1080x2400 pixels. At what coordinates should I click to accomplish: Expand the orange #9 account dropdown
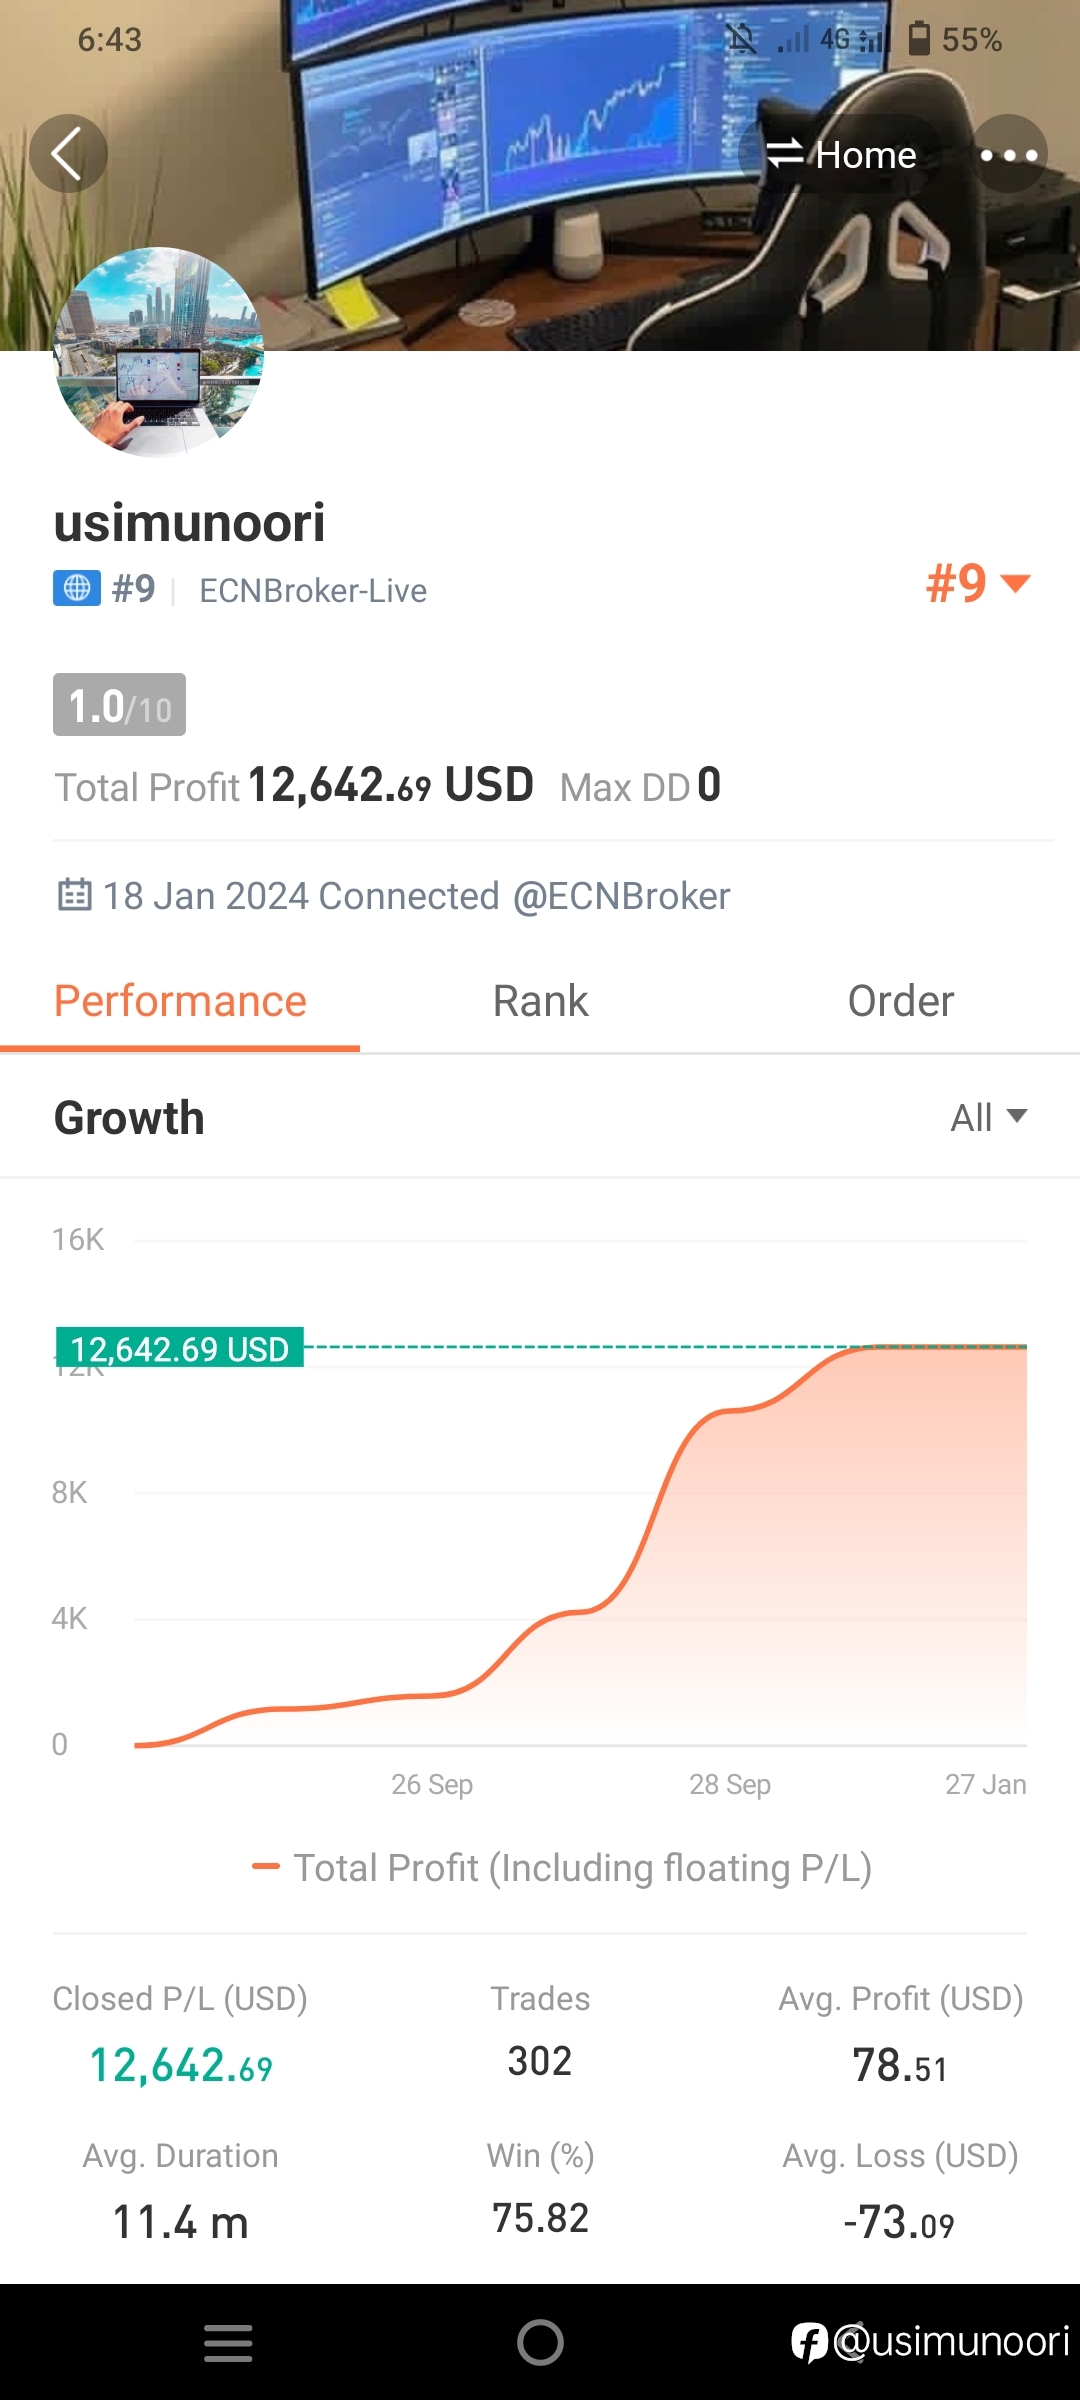coord(978,584)
